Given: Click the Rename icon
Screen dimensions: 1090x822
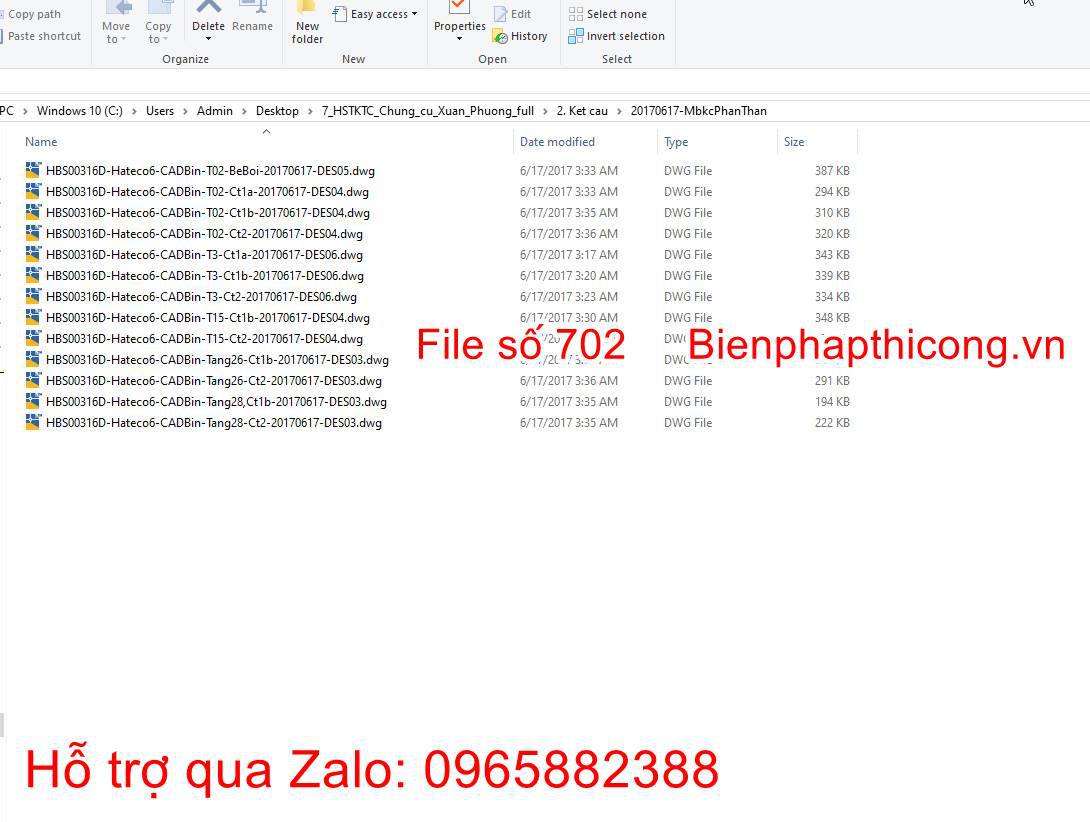Looking at the screenshot, I should [x=252, y=18].
